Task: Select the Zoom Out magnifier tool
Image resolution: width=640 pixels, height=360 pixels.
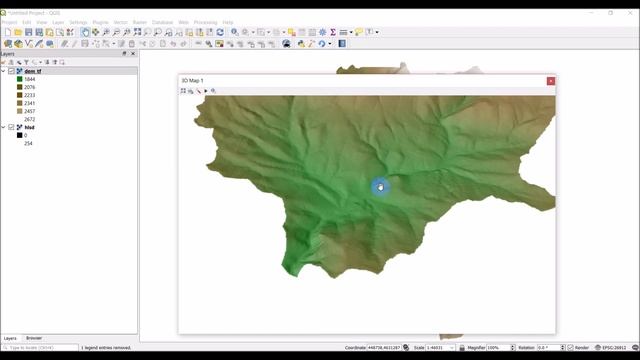Action: [x=116, y=32]
